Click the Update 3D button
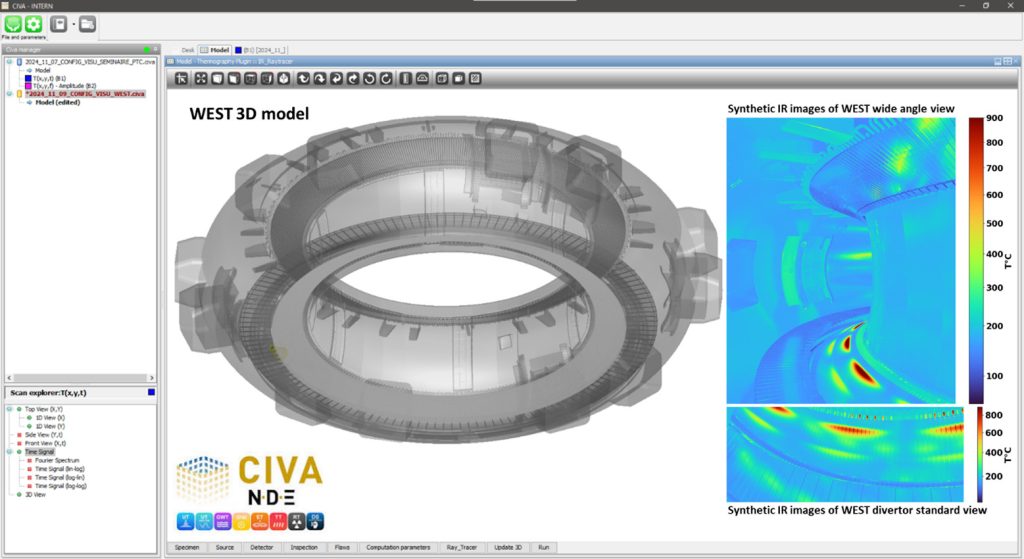Screen dimensions: 1024x559 tap(507, 547)
